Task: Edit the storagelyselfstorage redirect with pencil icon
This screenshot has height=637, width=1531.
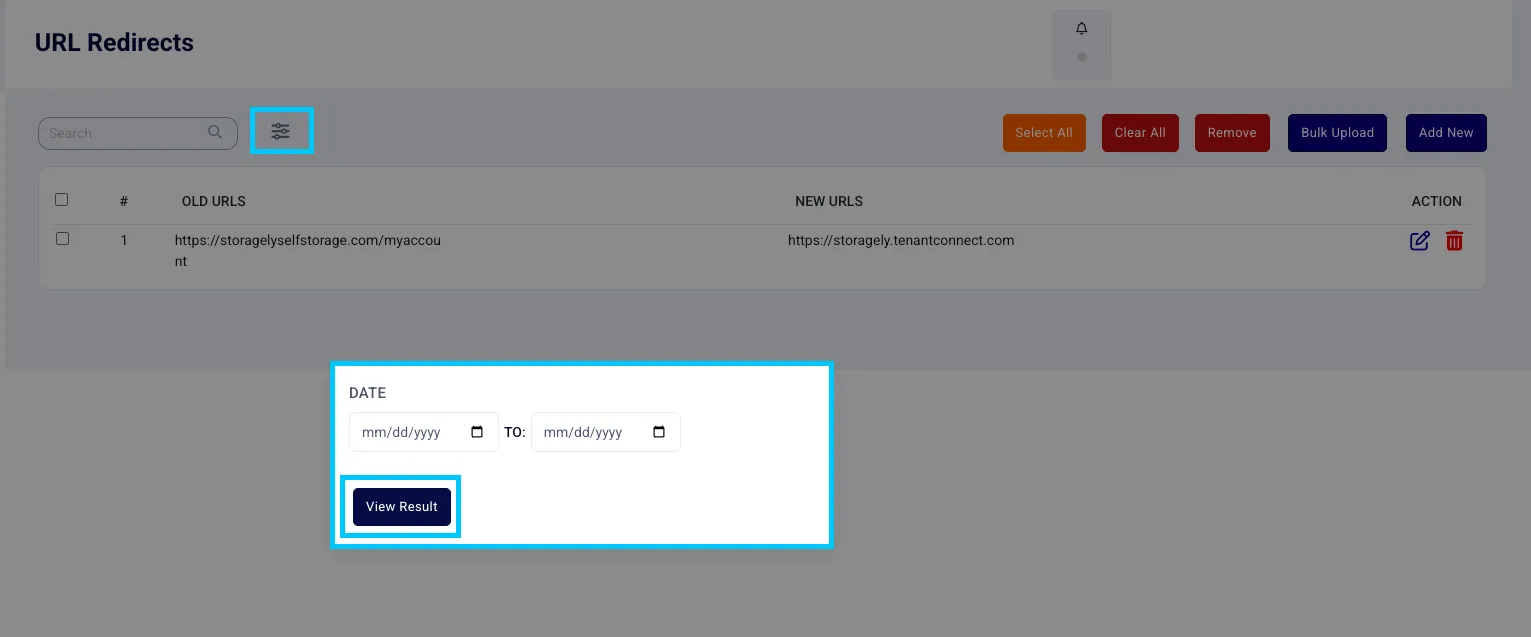Action: (1419, 241)
